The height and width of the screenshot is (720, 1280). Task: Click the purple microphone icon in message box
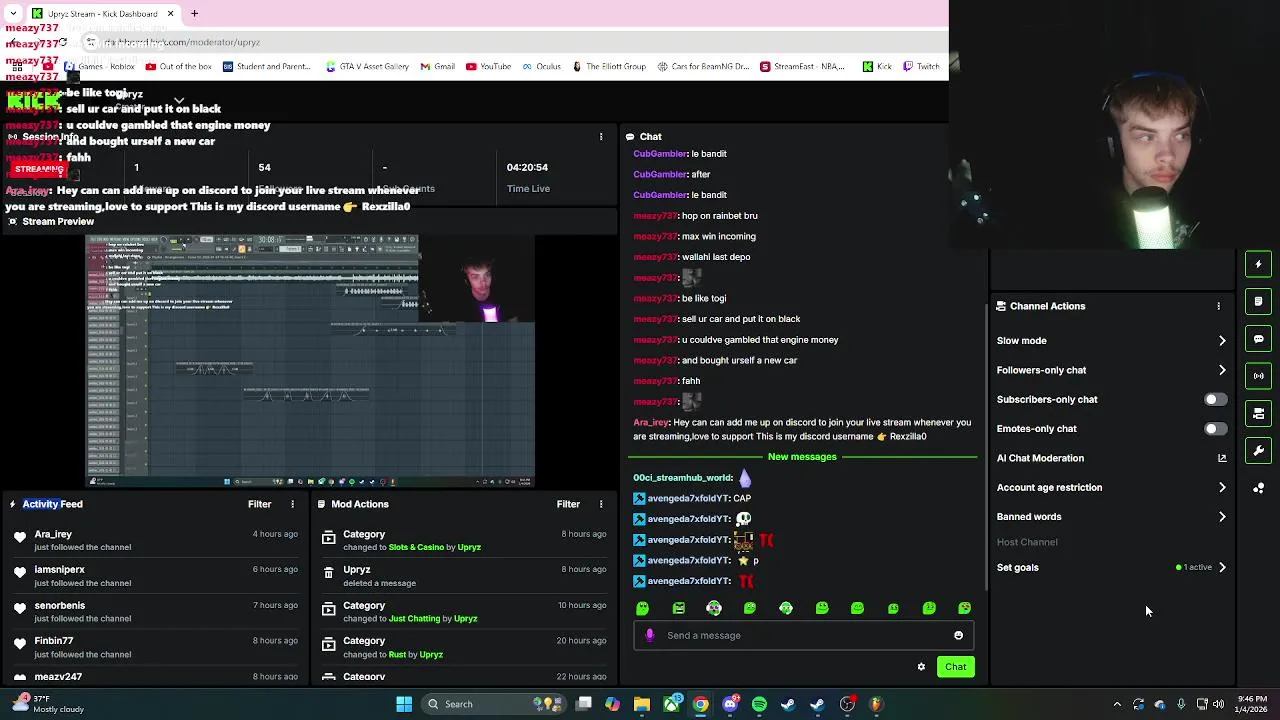(650, 635)
